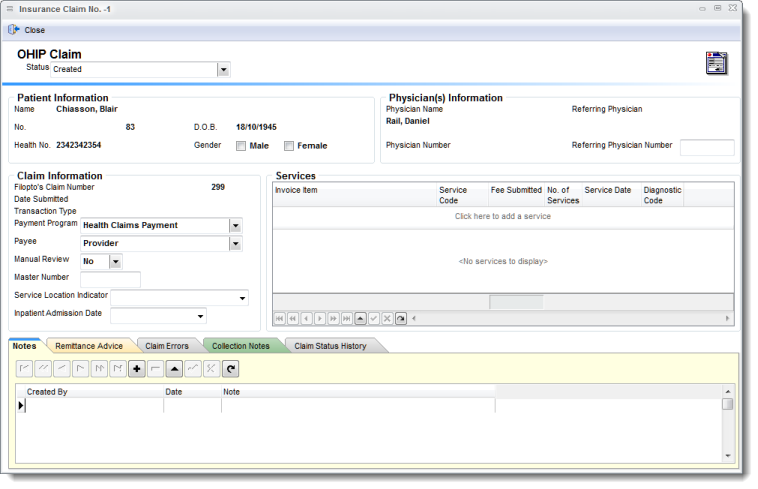Image resolution: width=758 pixels, height=489 pixels.
Task: Click the services navigator edit up-arrow button
Action: pyautogui.click(x=360, y=318)
